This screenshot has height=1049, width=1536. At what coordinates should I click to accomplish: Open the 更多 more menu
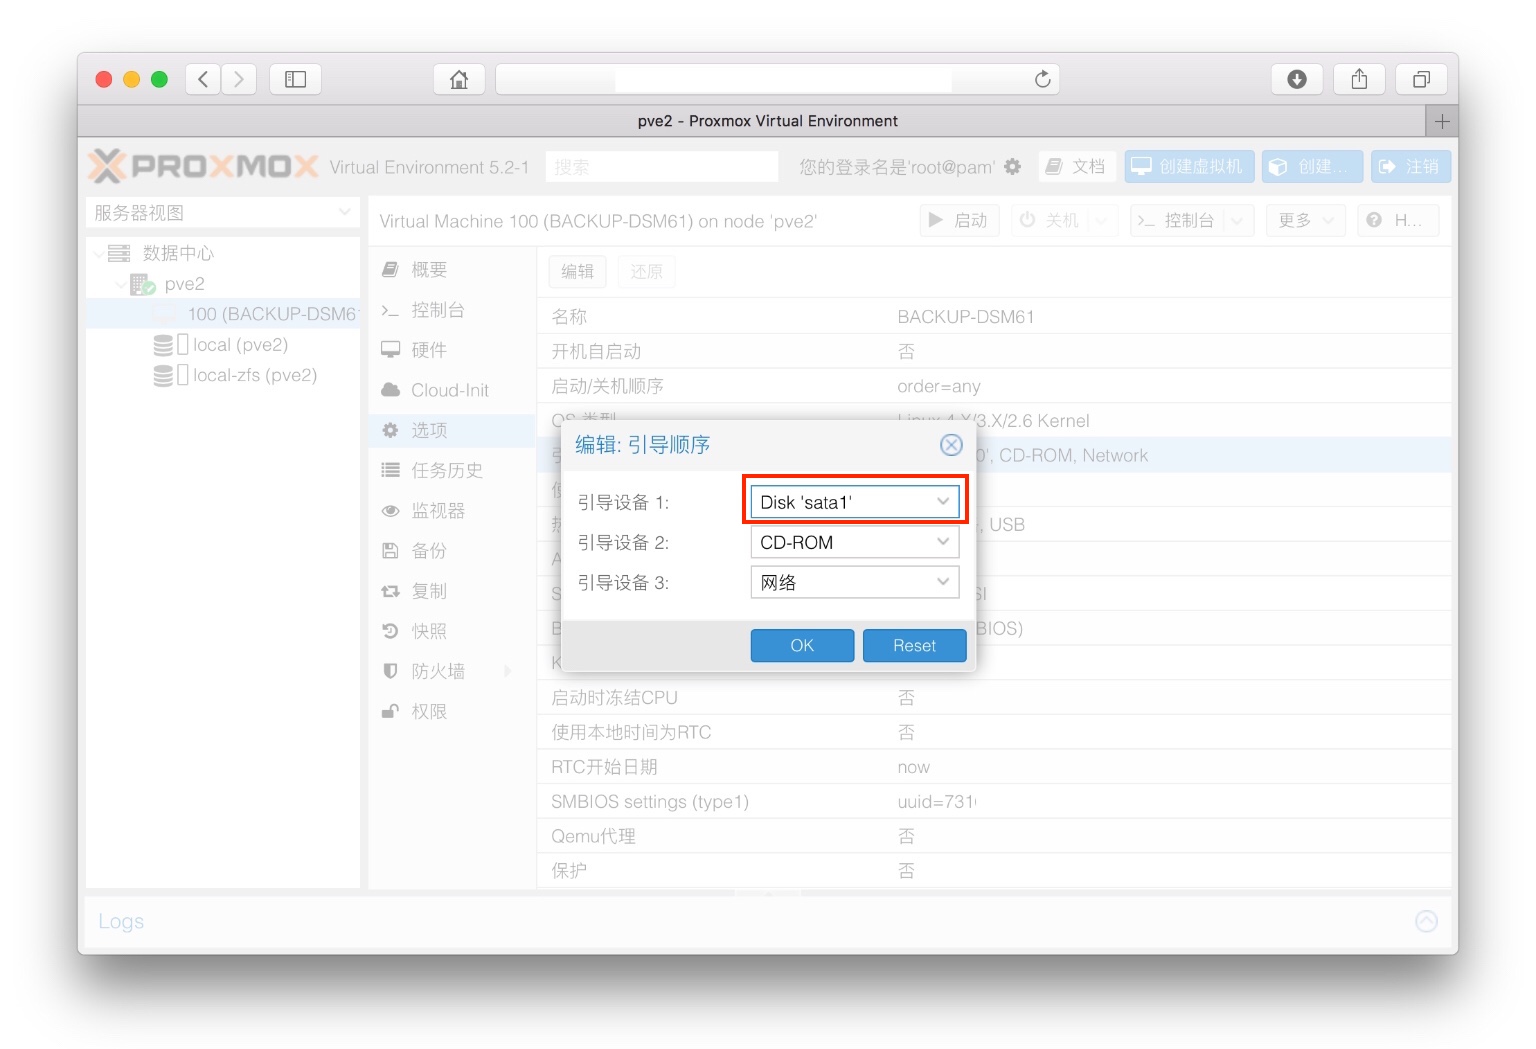pos(1305,220)
